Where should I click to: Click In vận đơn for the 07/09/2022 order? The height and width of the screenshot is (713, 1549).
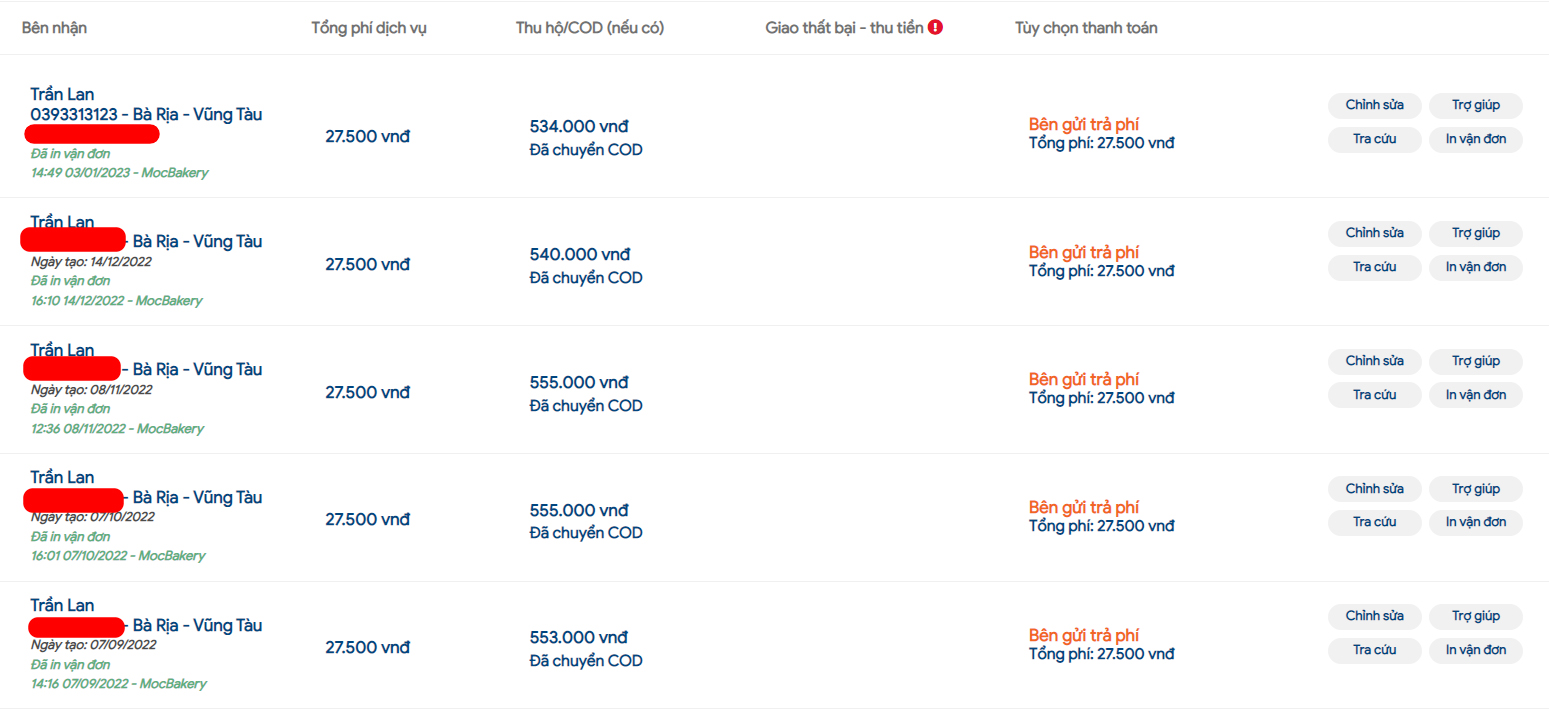click(x=1476, y=650)
